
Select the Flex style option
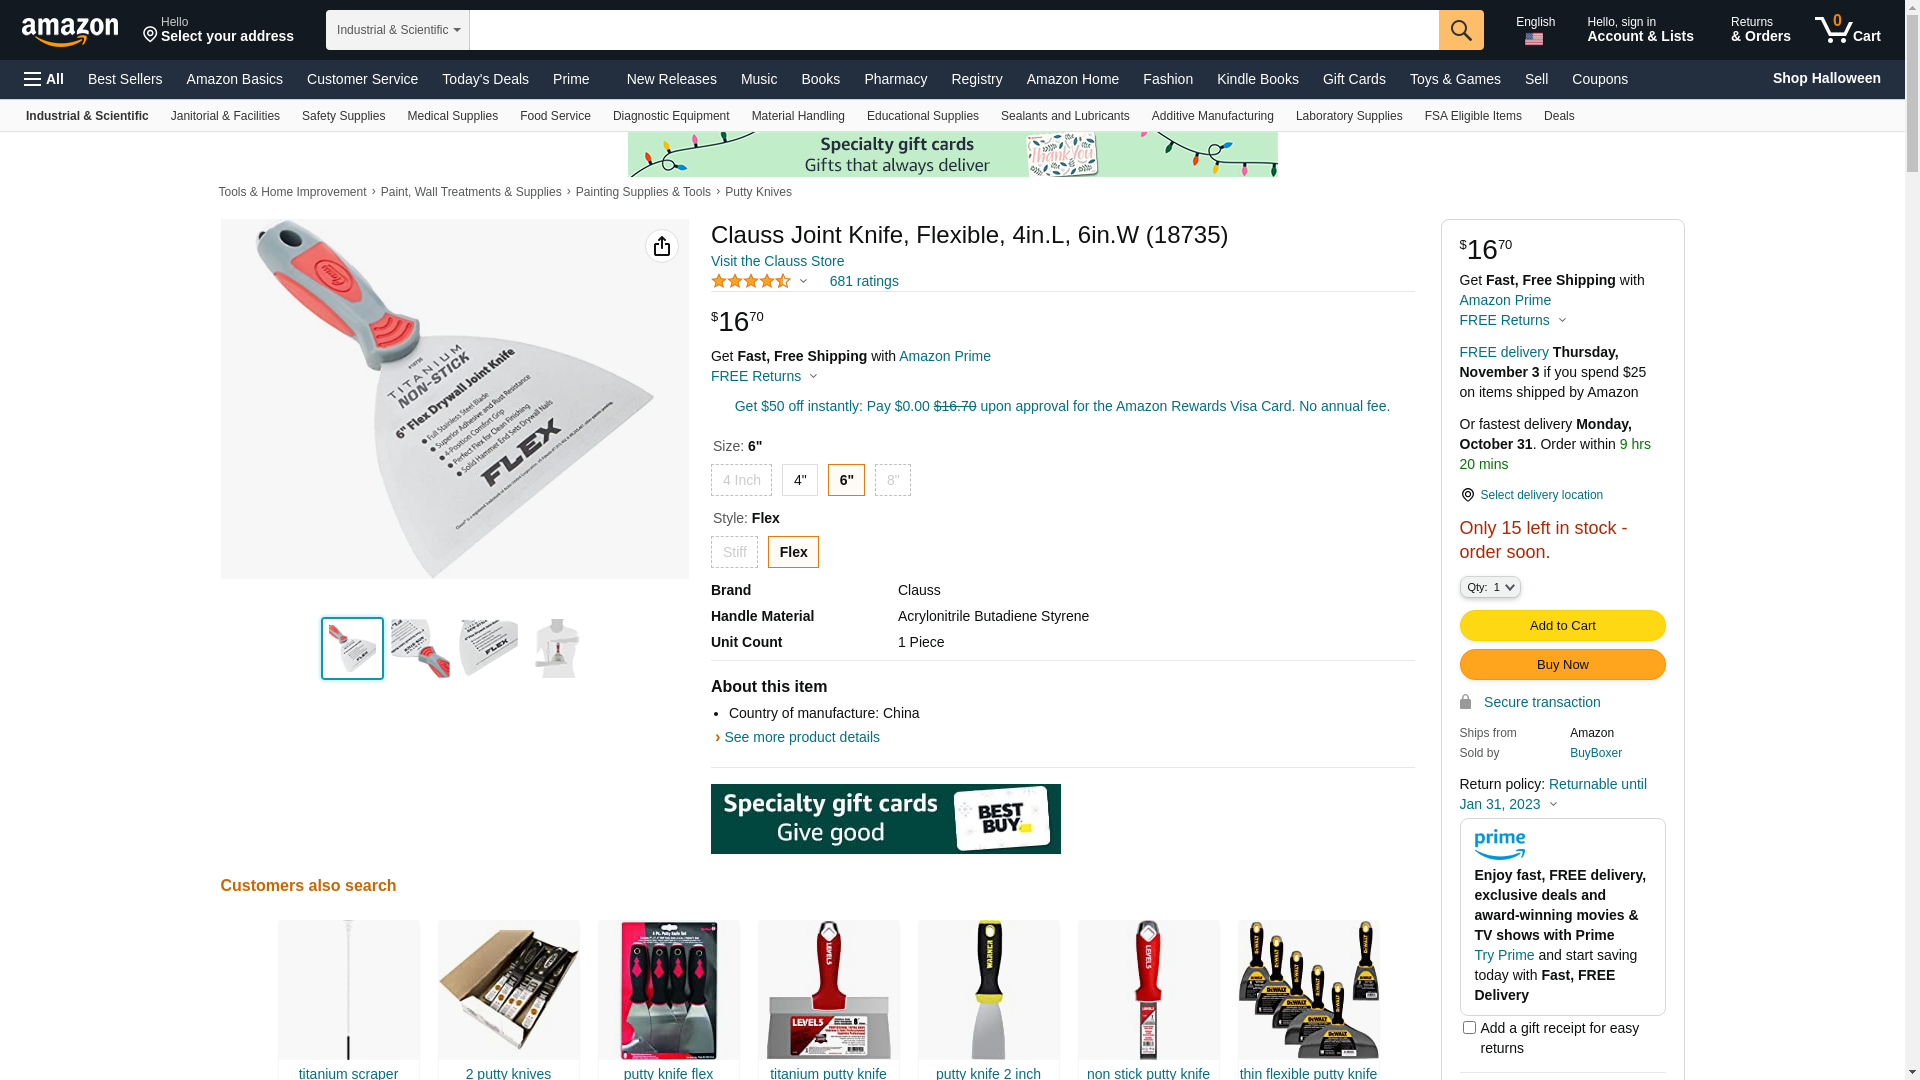point(793,552)
